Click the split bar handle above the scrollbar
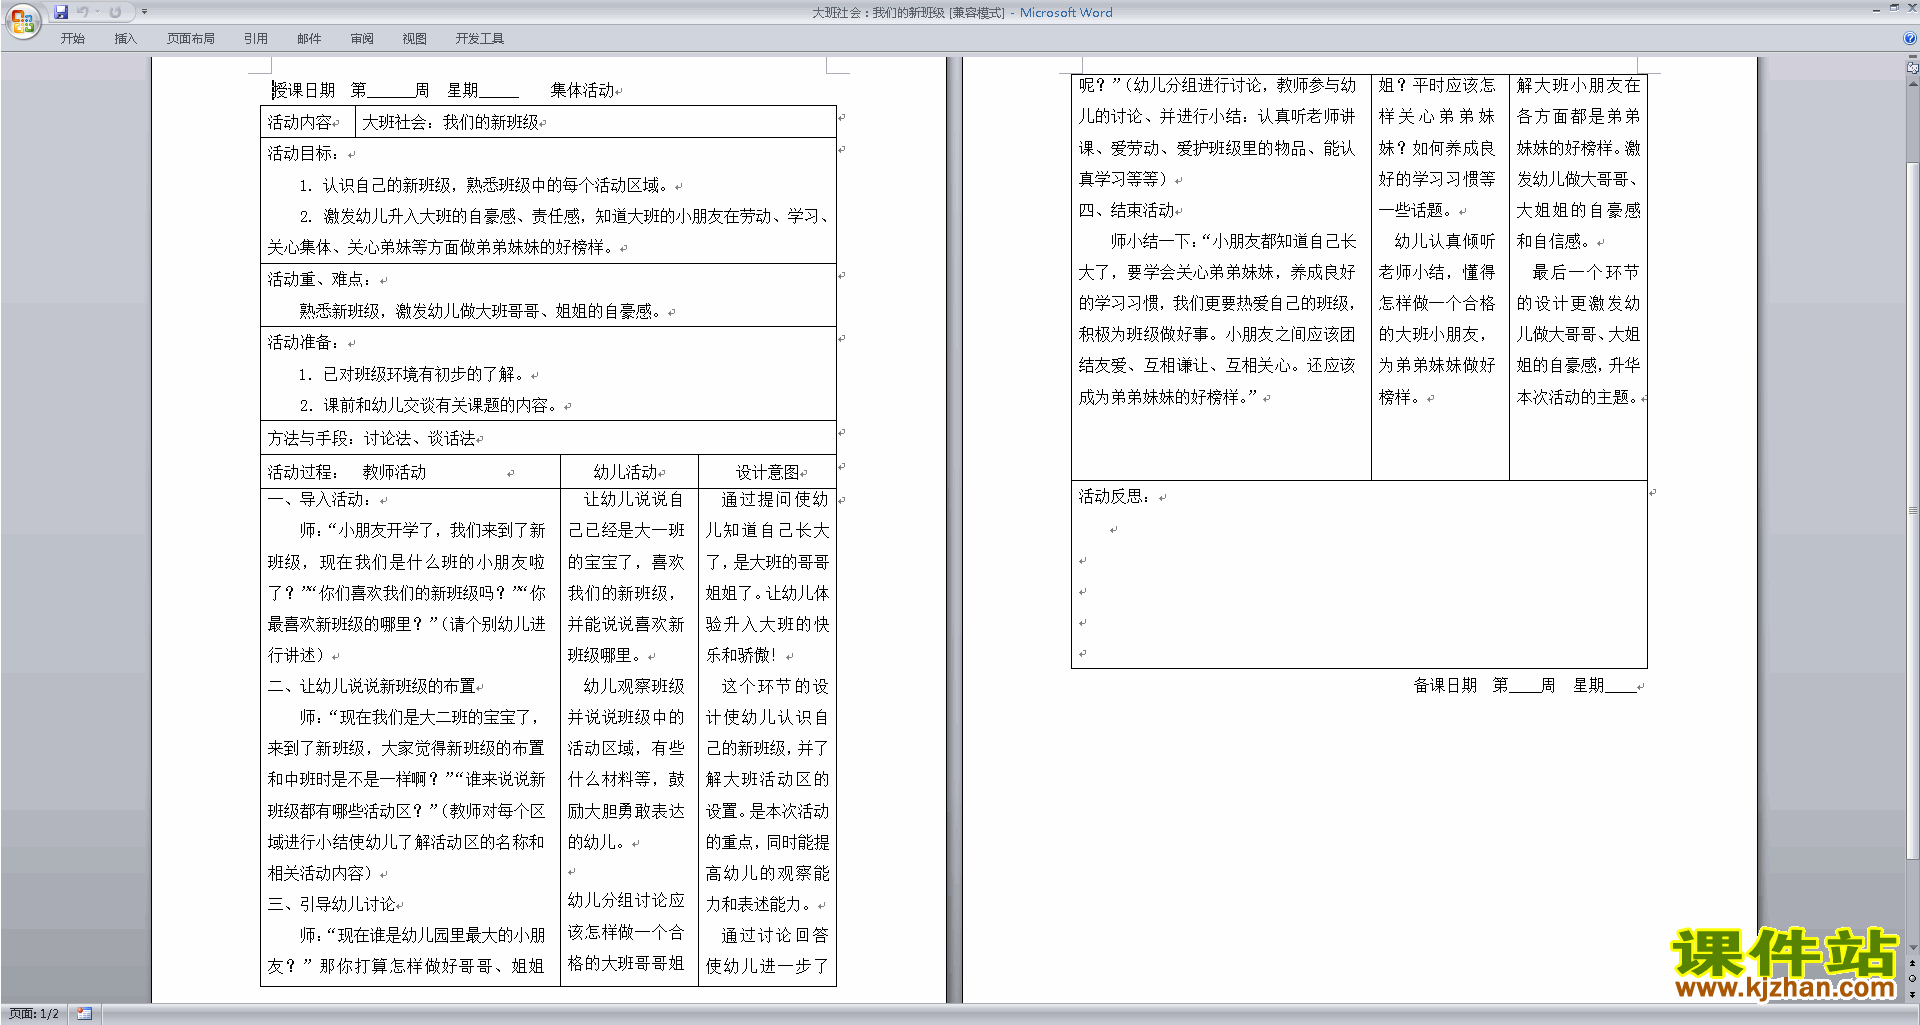 (x=1912, y=57)
